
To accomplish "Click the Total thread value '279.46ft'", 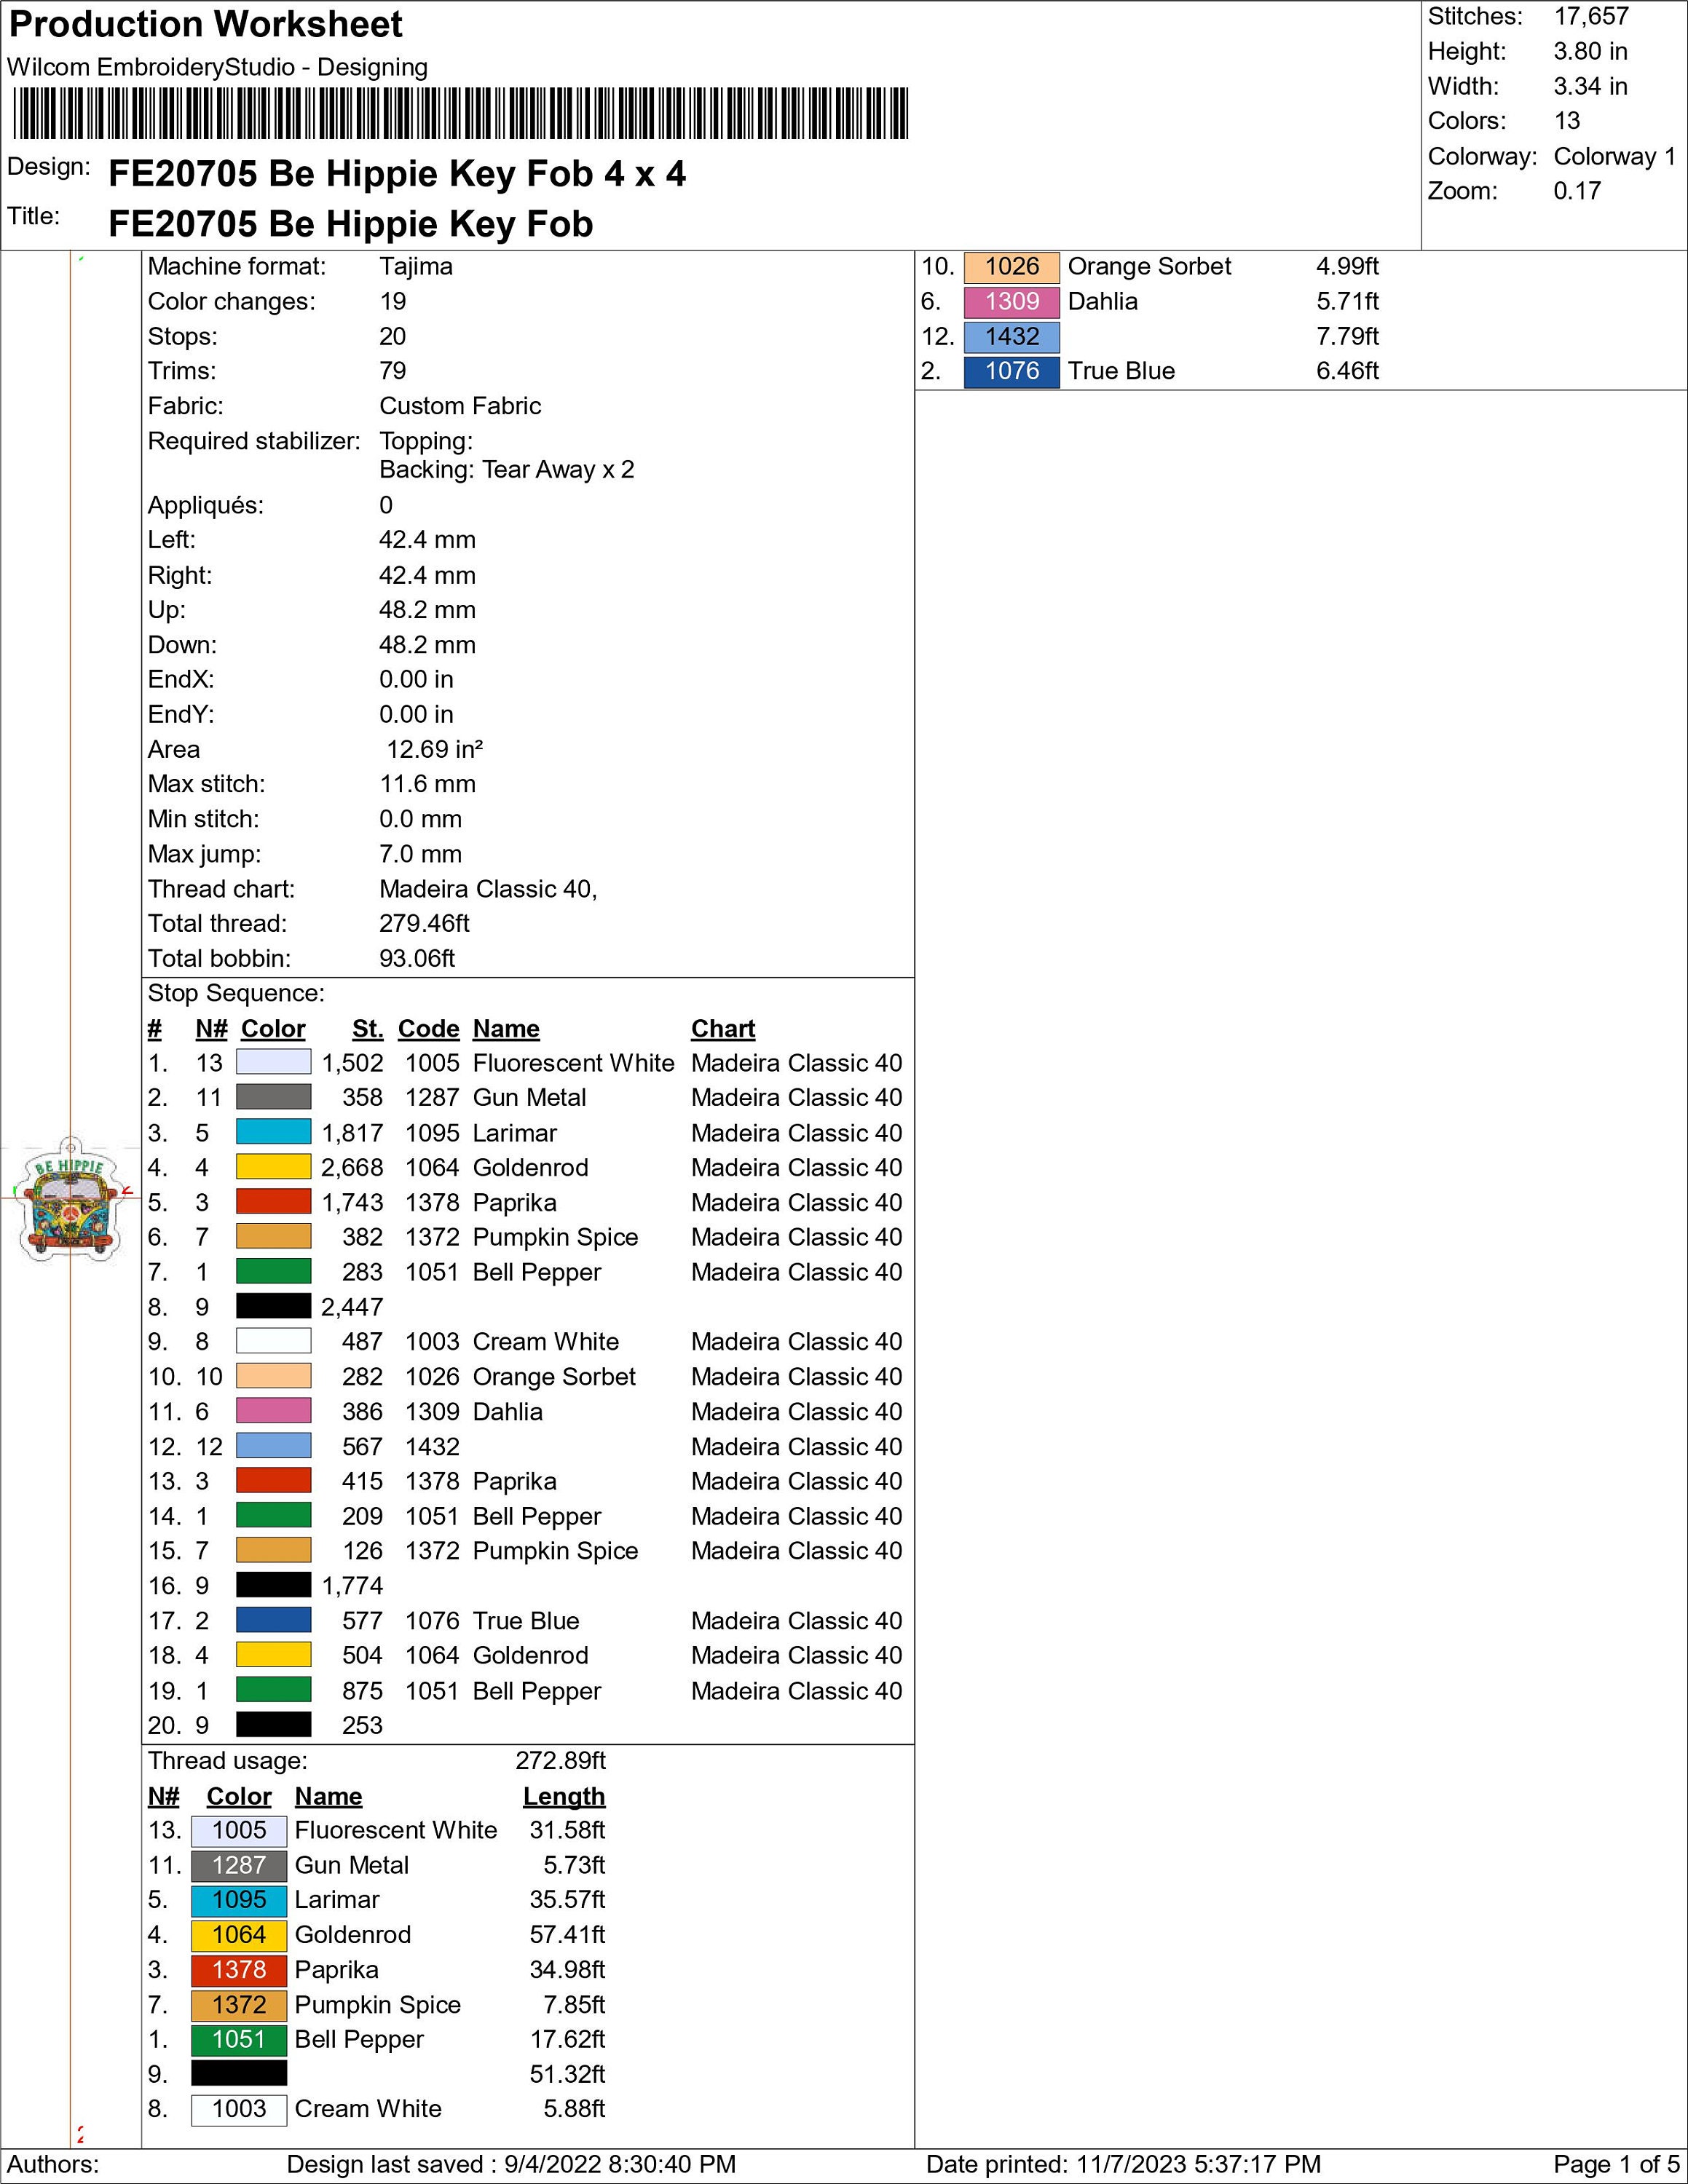I will click(x=424, y=923).
